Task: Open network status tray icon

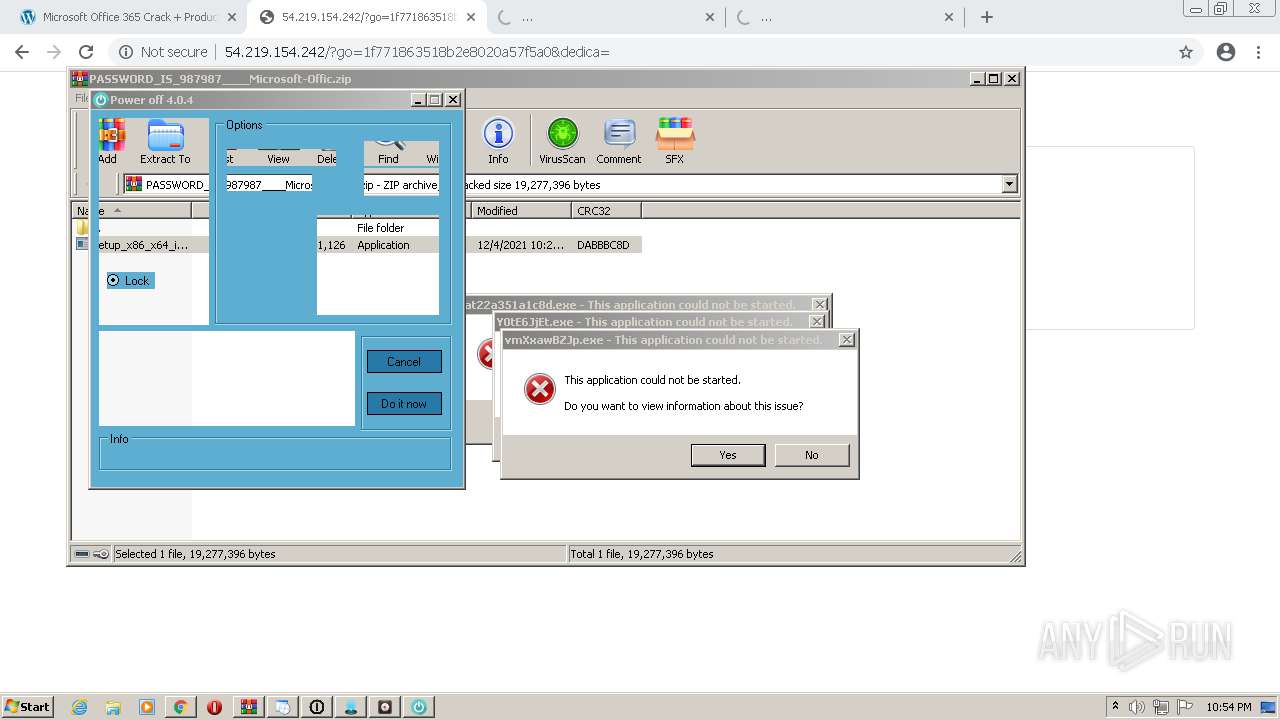Action: 1161,707
